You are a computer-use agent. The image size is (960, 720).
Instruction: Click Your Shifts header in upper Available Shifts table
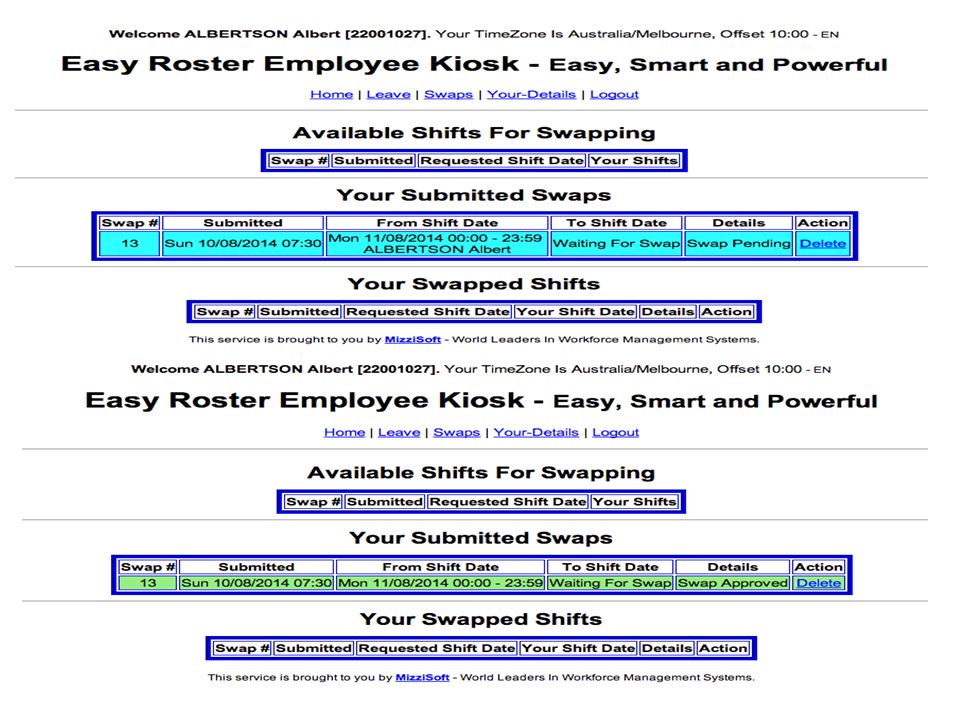[x=634, y=160]
